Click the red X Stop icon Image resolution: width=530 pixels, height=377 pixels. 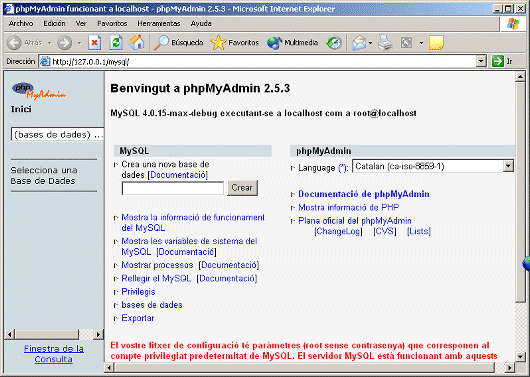click(95, 43)
